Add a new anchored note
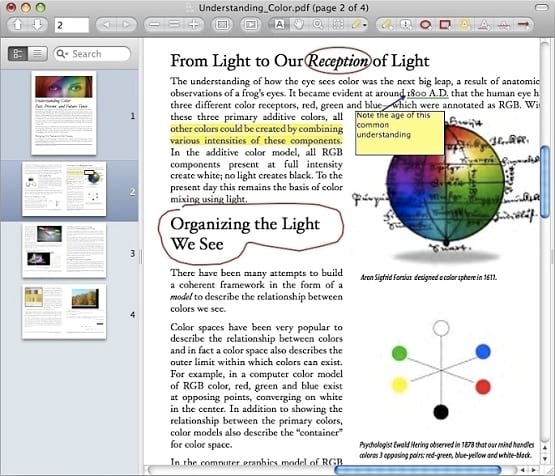Image resolution: width=555 pixels, height=476 pixels. pyautogui.click(x=406, y=24)
